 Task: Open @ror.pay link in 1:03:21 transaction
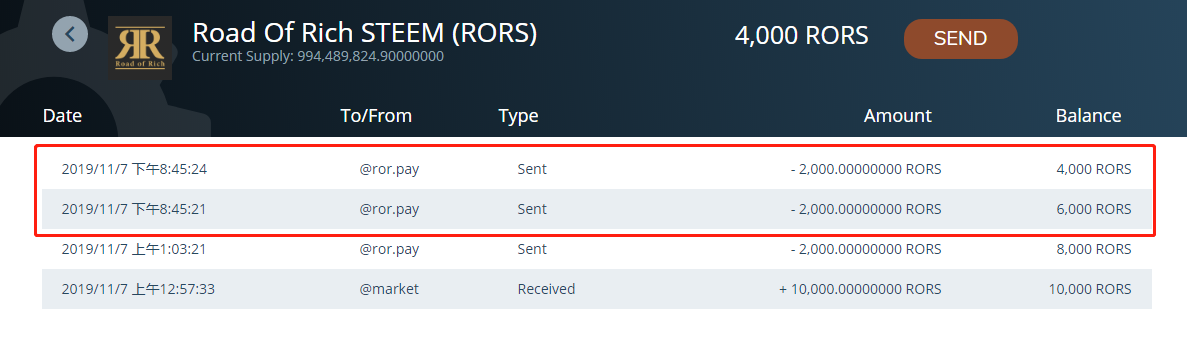click(x=389, y=249)
